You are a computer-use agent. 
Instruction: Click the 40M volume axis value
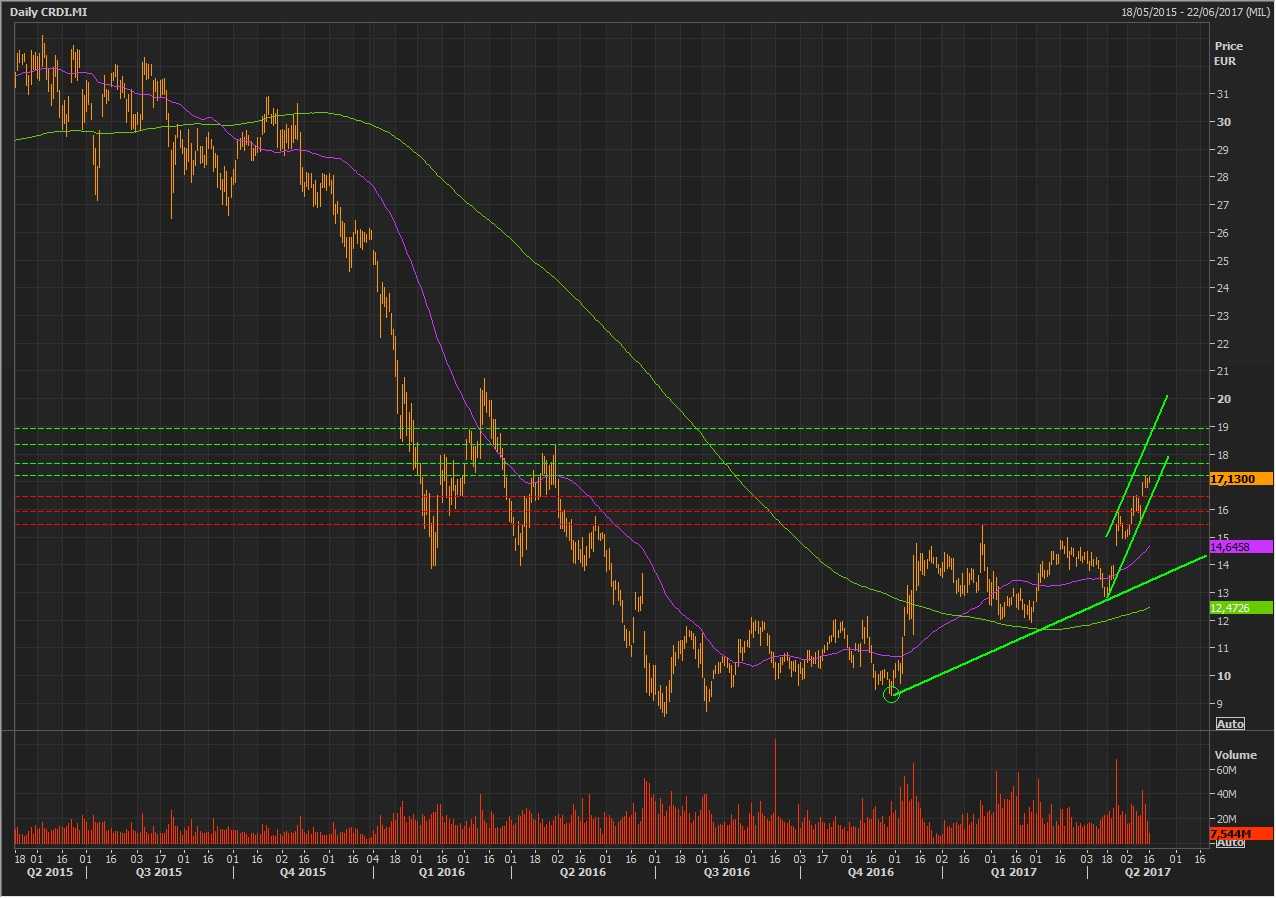point(1226,795)
